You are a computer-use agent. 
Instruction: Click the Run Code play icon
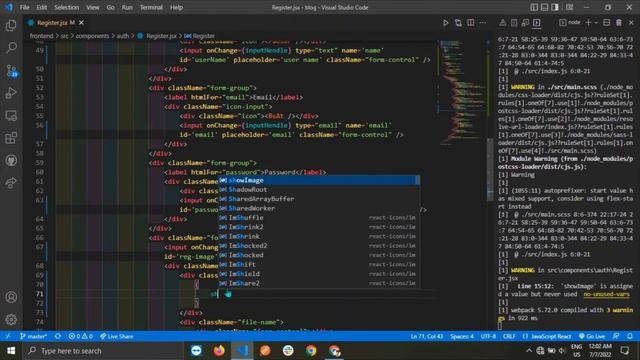[446, 23]
